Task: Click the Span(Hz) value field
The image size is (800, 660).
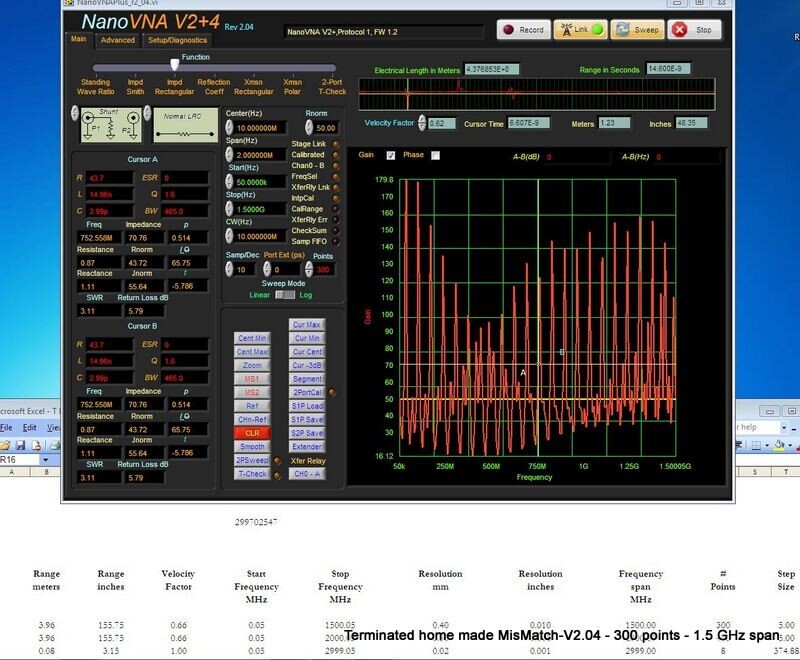Action: (x=260, y=155)
